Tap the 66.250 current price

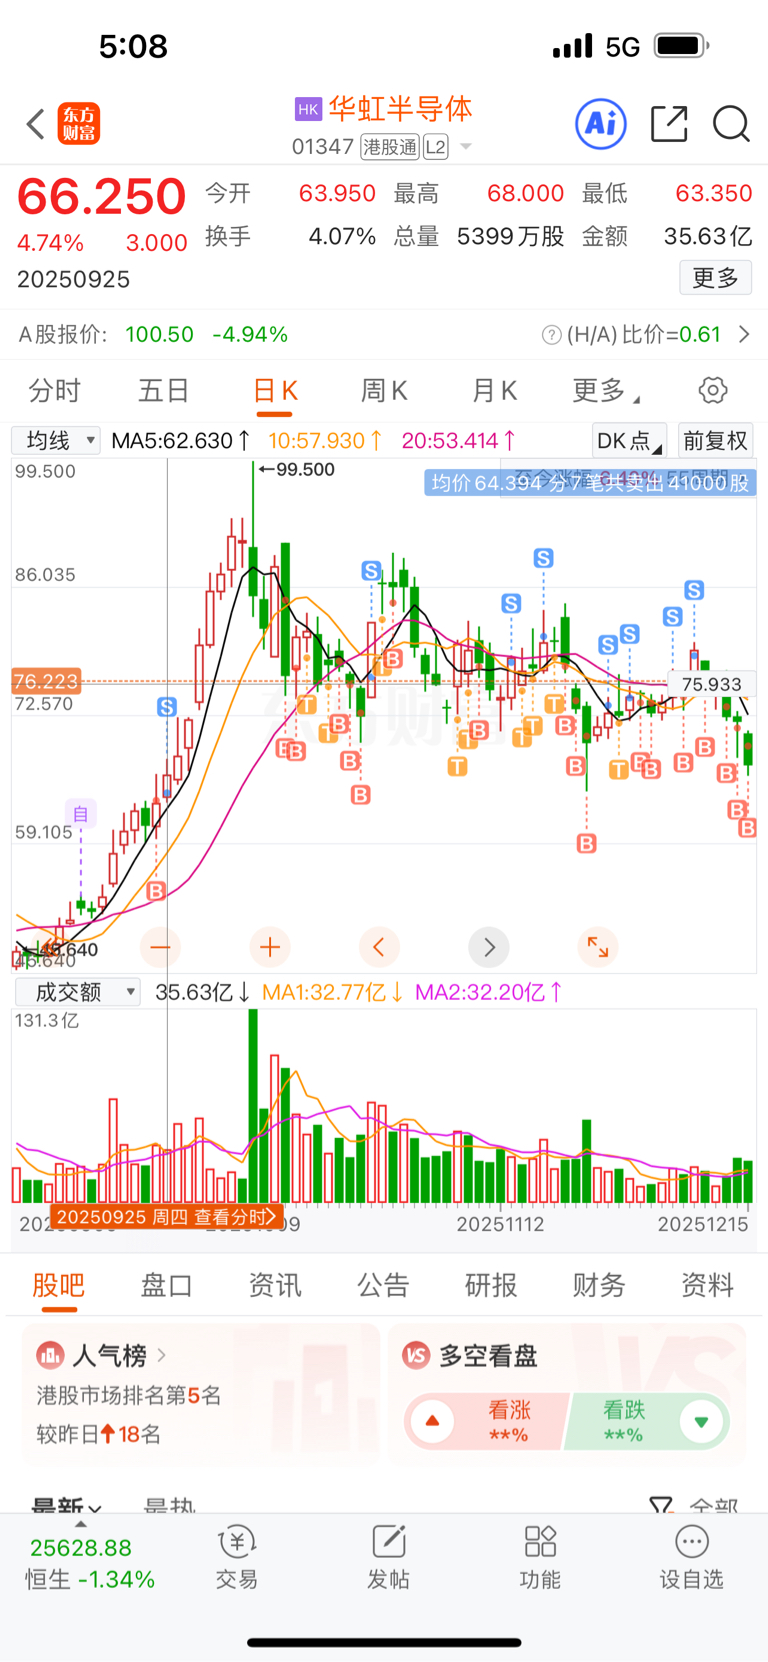(x=101, y=196)
